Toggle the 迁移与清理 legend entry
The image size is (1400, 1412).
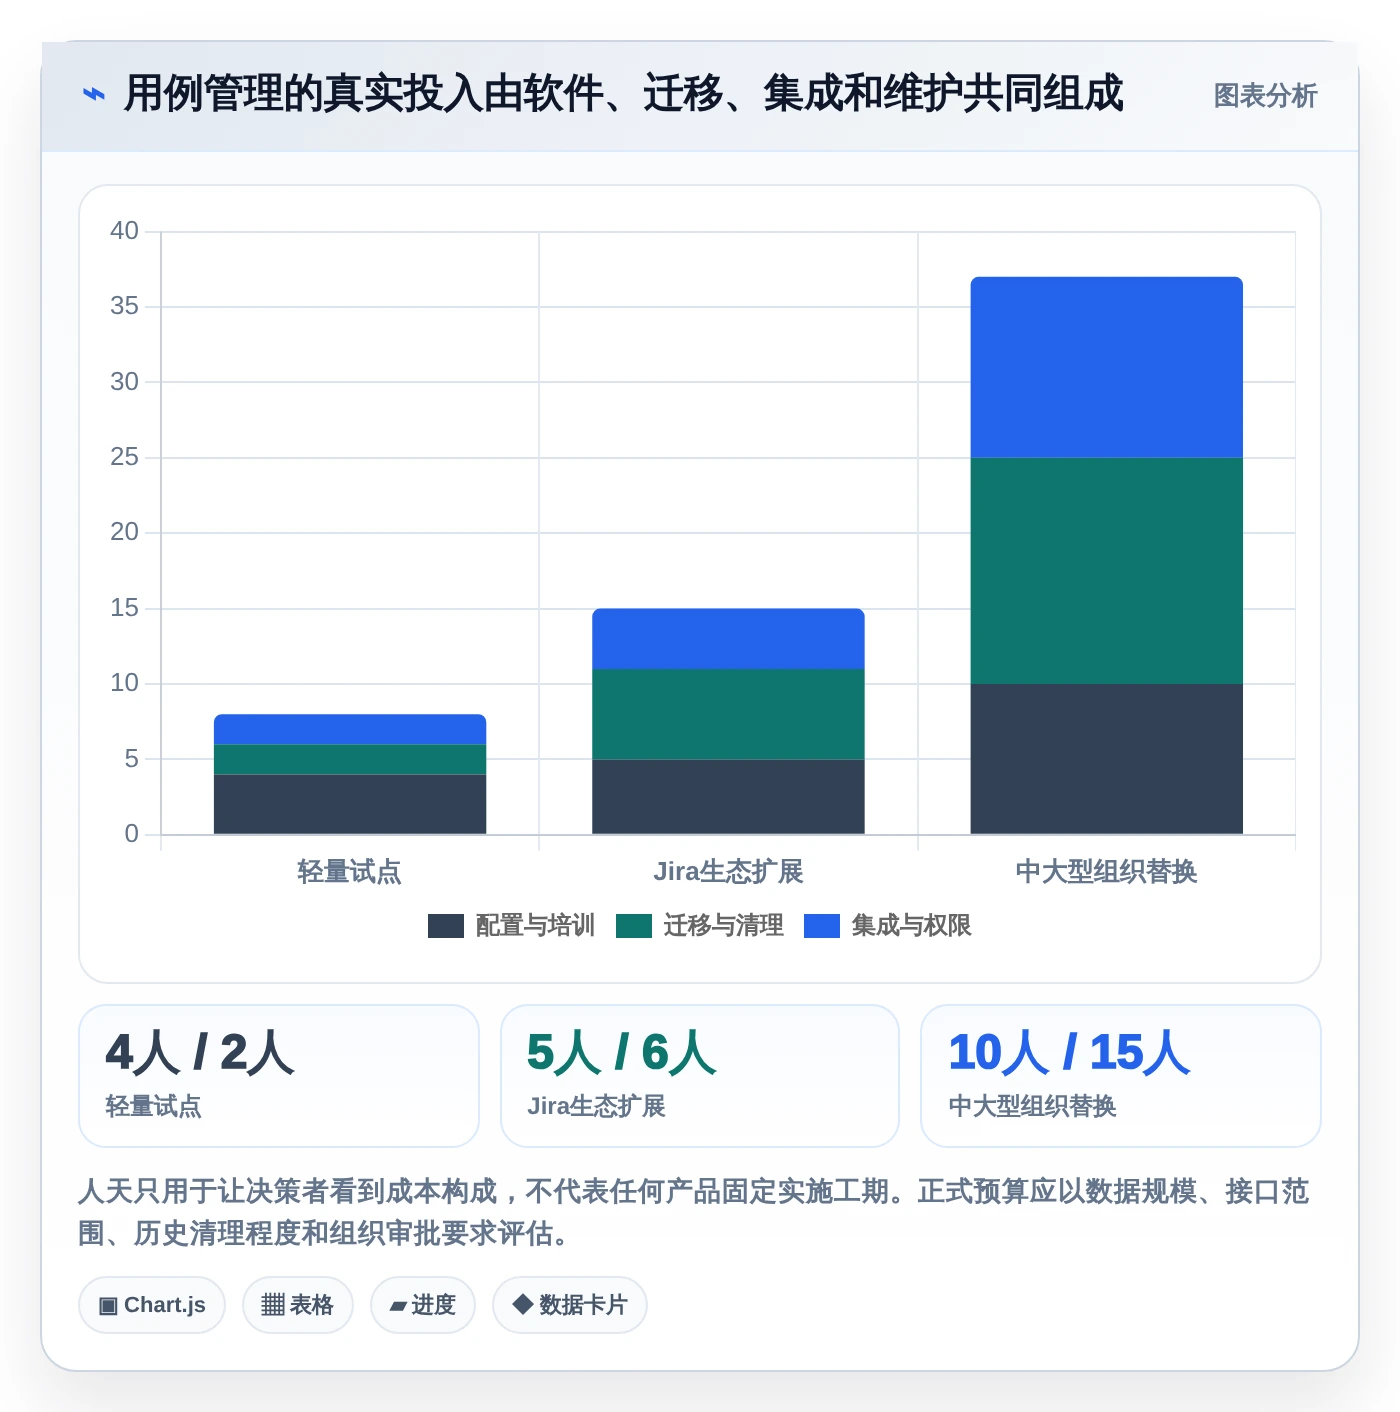(x=699, y=926)
